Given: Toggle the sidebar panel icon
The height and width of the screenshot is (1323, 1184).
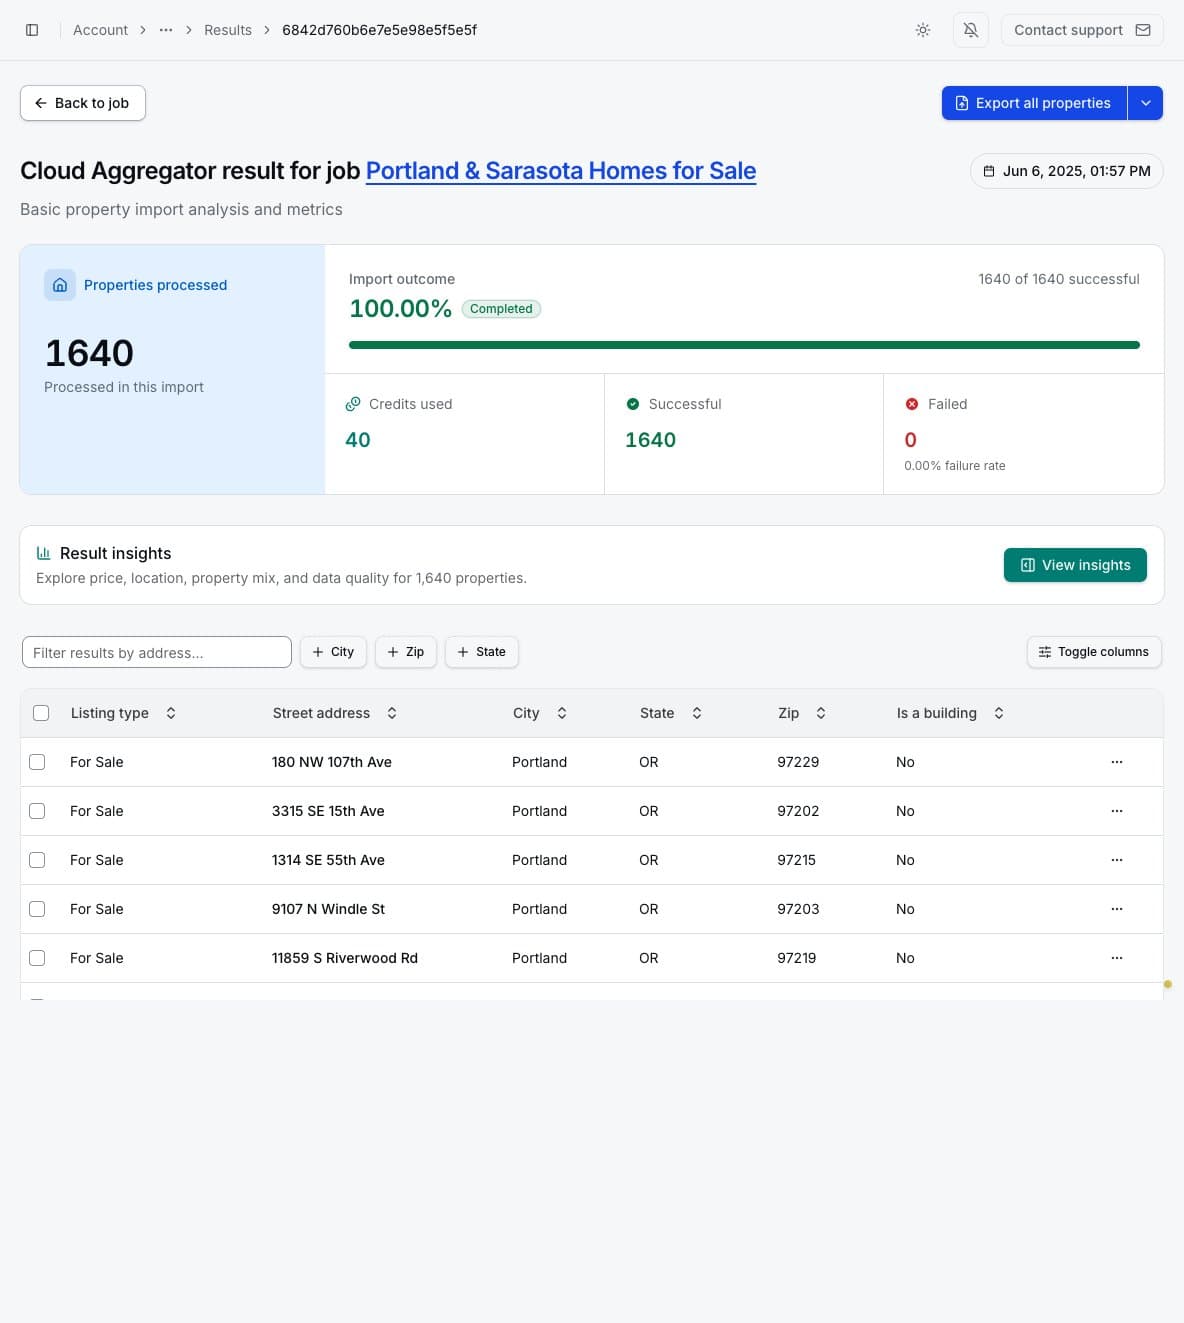Looking at the screenshot, I should pyautogui.click(x=32, y=30).
